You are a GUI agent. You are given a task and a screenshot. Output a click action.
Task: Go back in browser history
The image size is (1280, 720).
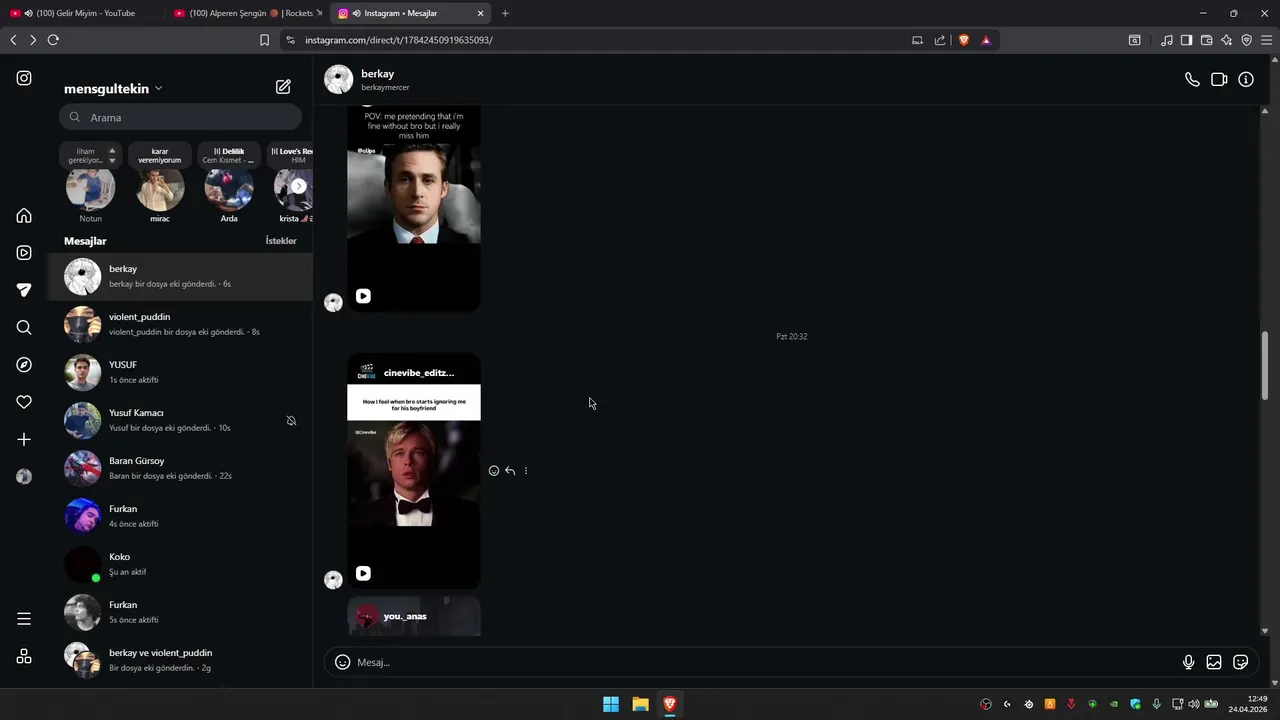point(13,40)
